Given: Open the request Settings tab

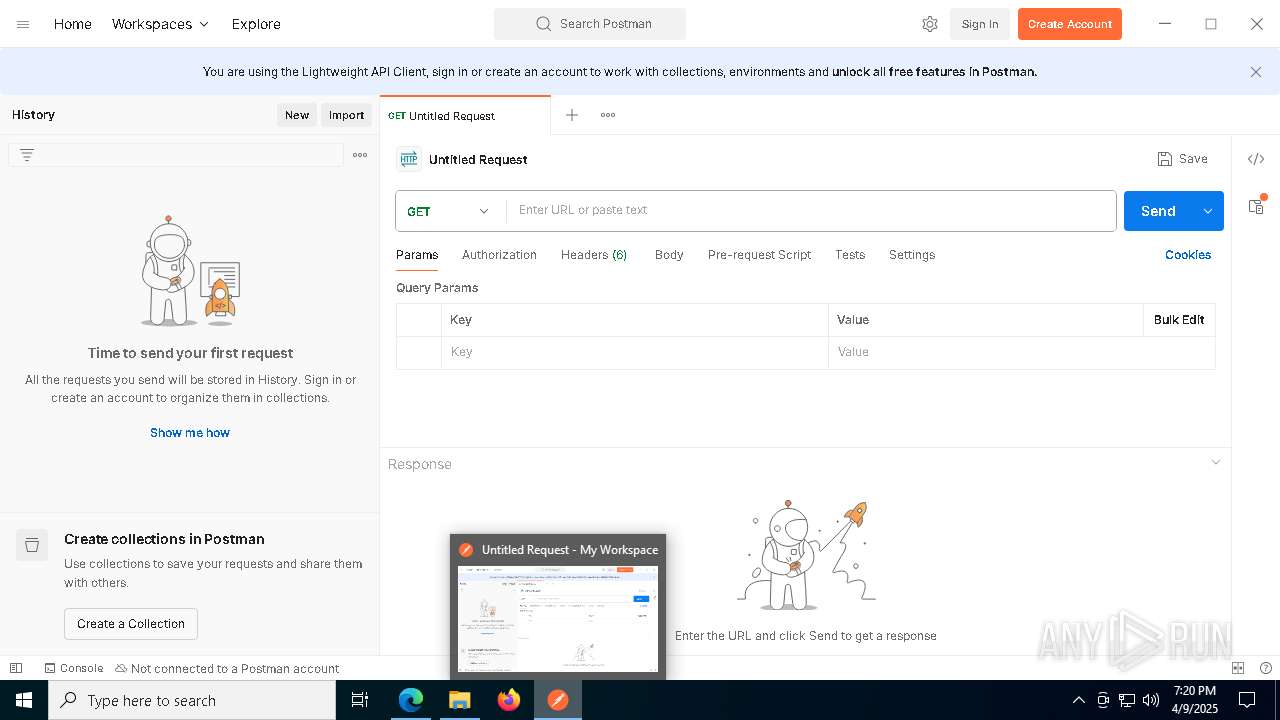Looking at the screenshot, I should [x=912, y=255].
